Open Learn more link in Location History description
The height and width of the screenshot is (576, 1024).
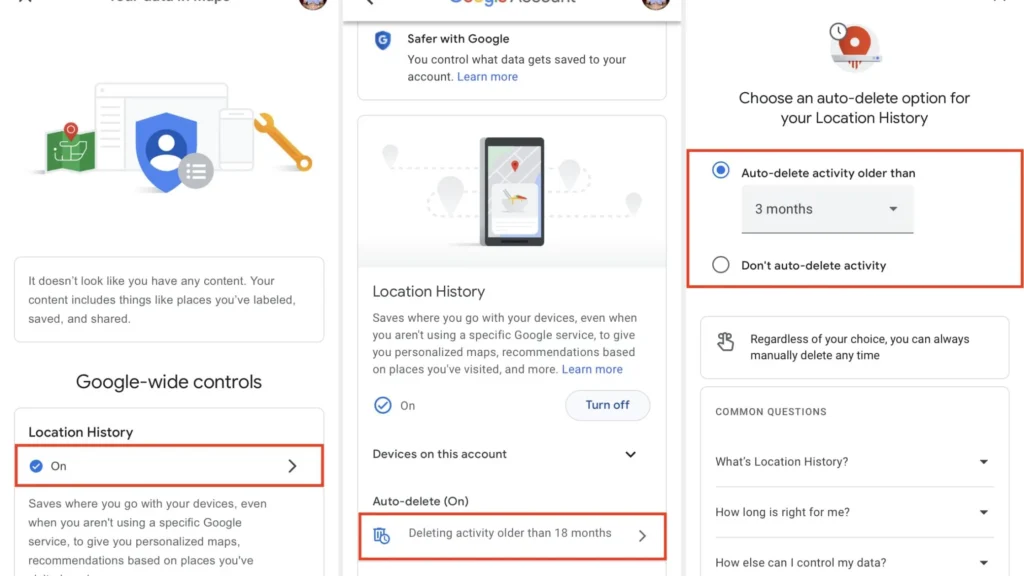(x=592, y=369)
